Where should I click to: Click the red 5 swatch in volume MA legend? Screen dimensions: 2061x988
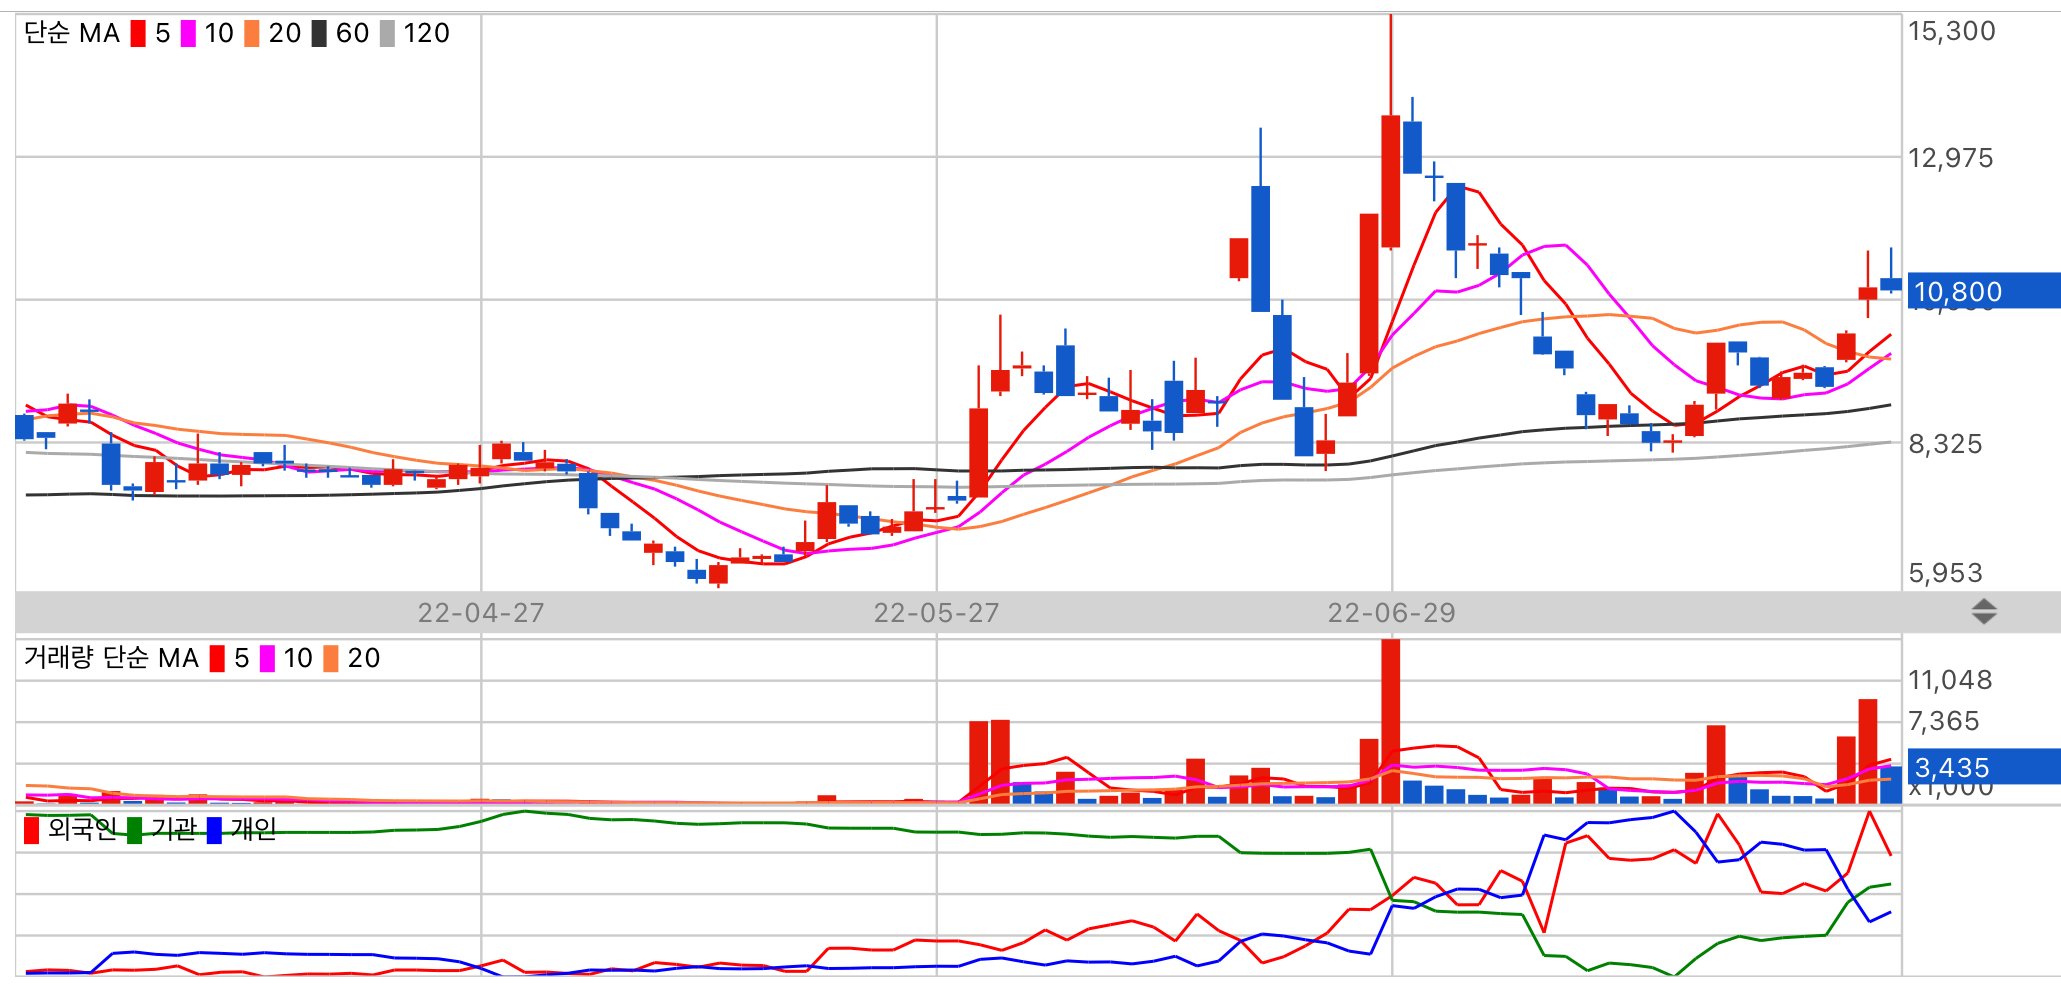point(217,658)
